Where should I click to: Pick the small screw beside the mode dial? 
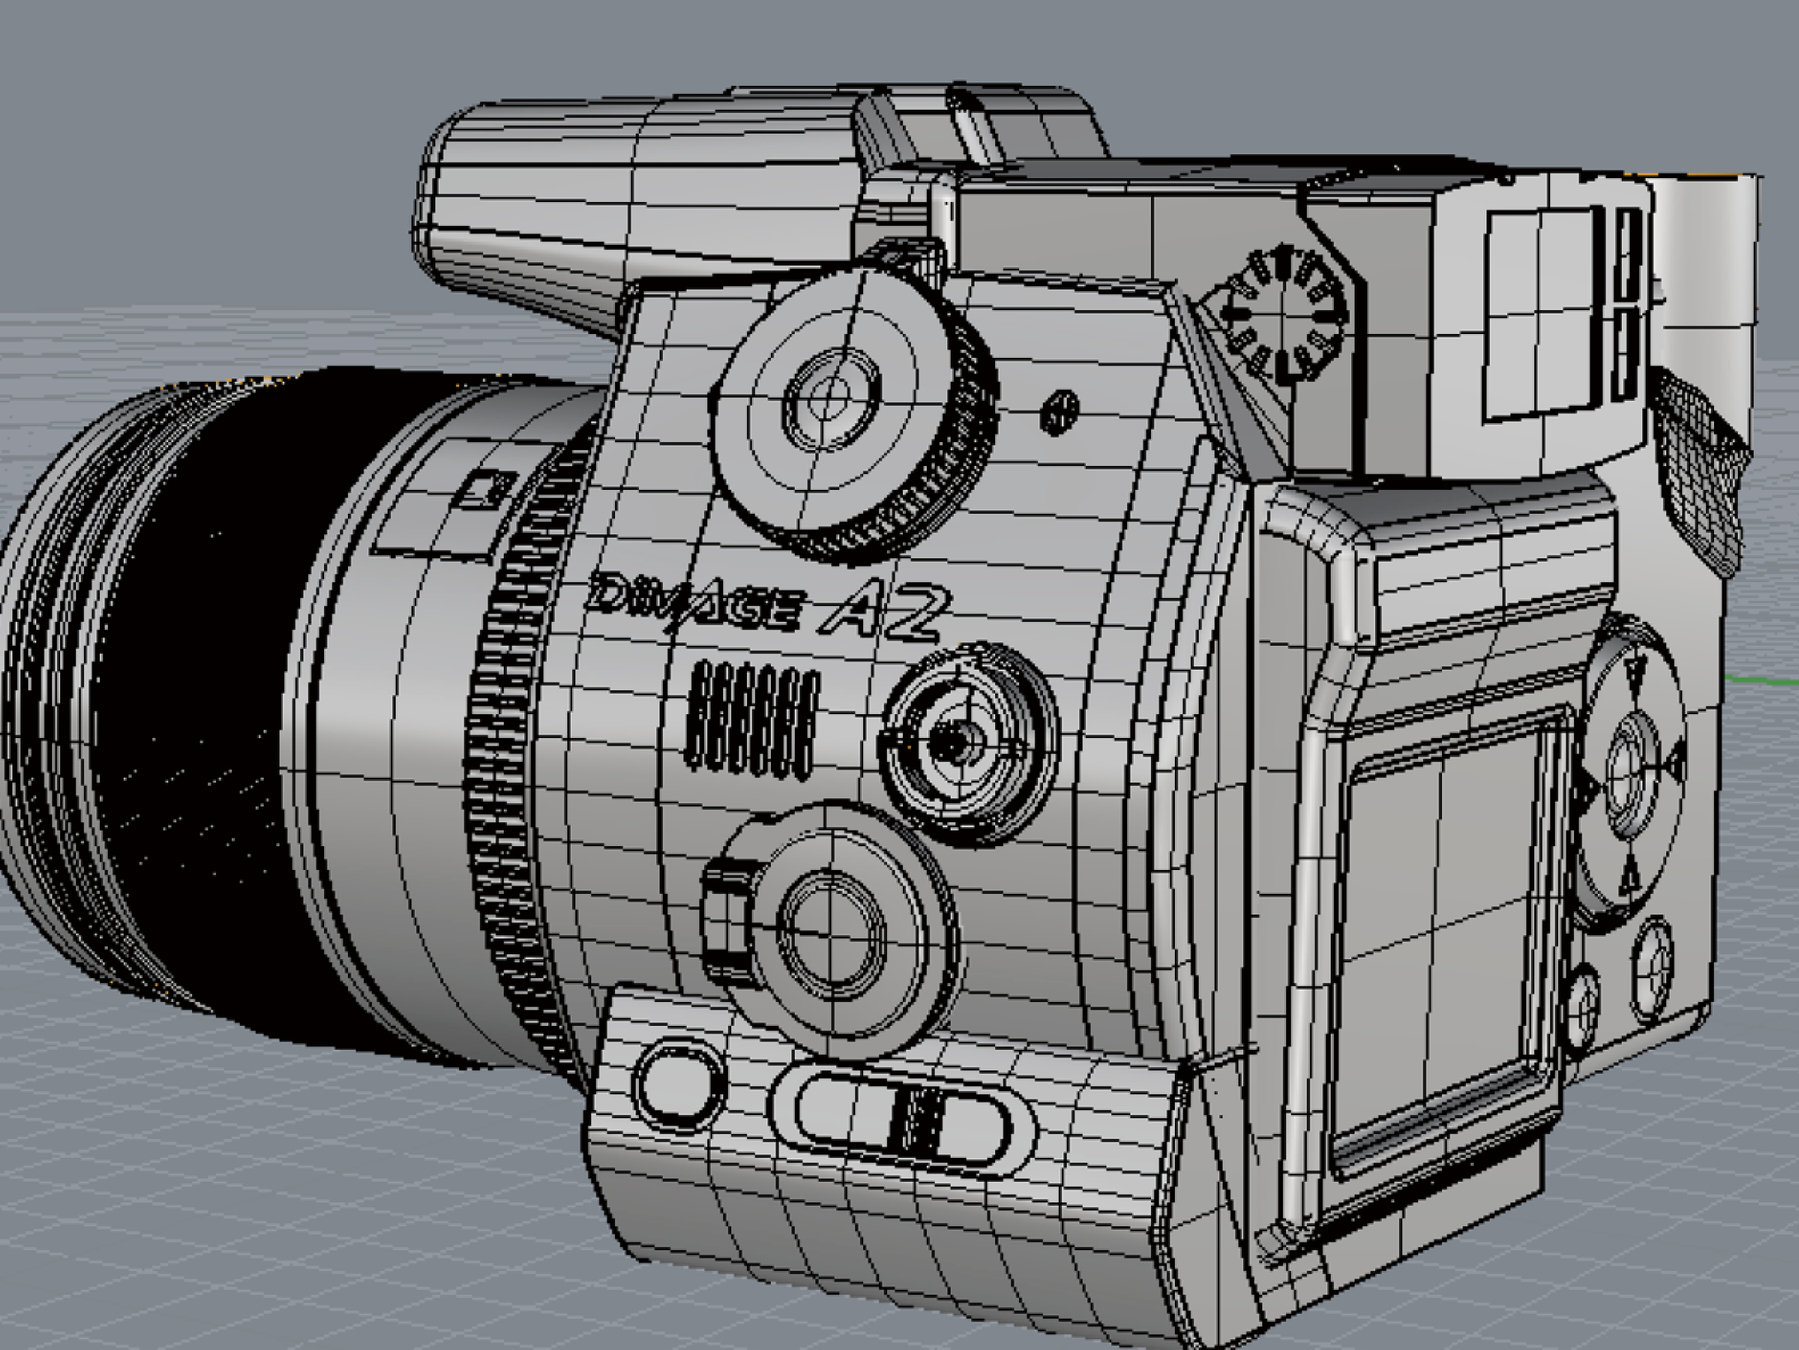pos(1059,410)
